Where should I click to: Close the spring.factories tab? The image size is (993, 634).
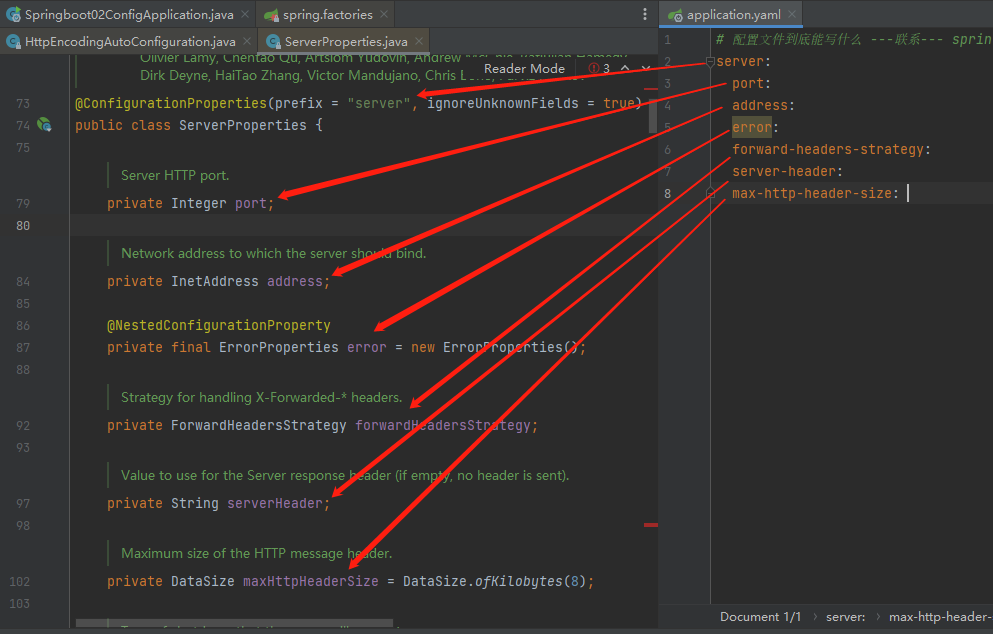click(384, 14)
